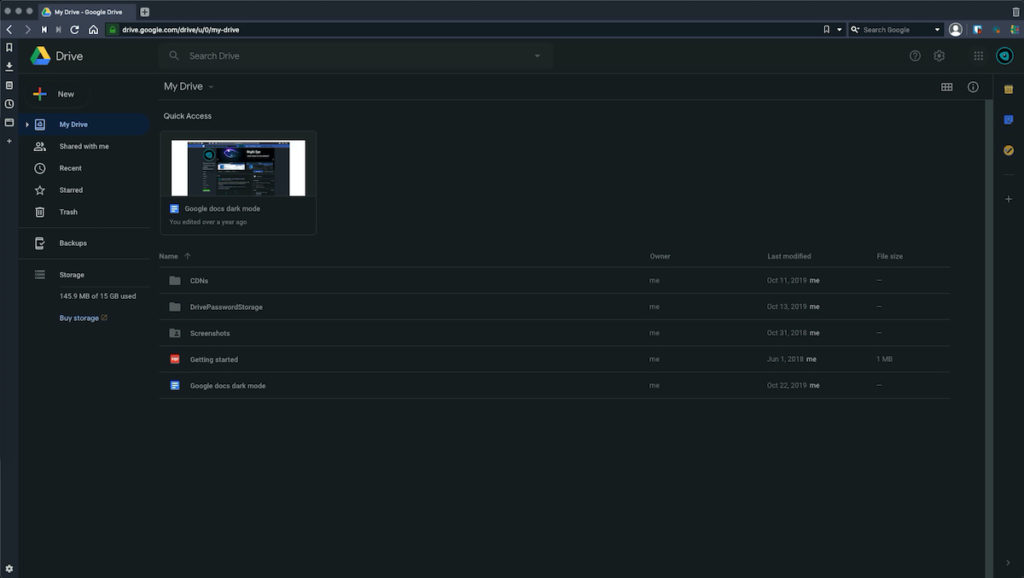
Task: Open the Downloads panel in the browser sidebar
Action: pos(9,66)
